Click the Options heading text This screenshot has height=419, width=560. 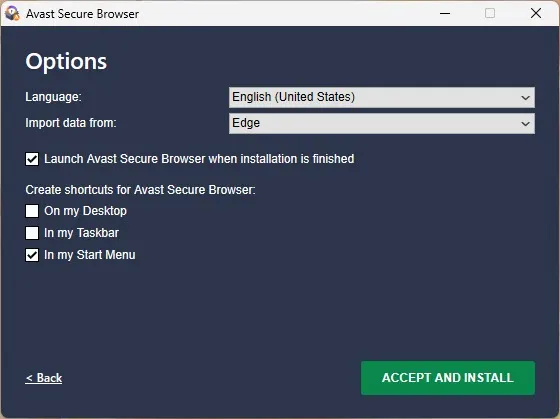pos(66,62)
